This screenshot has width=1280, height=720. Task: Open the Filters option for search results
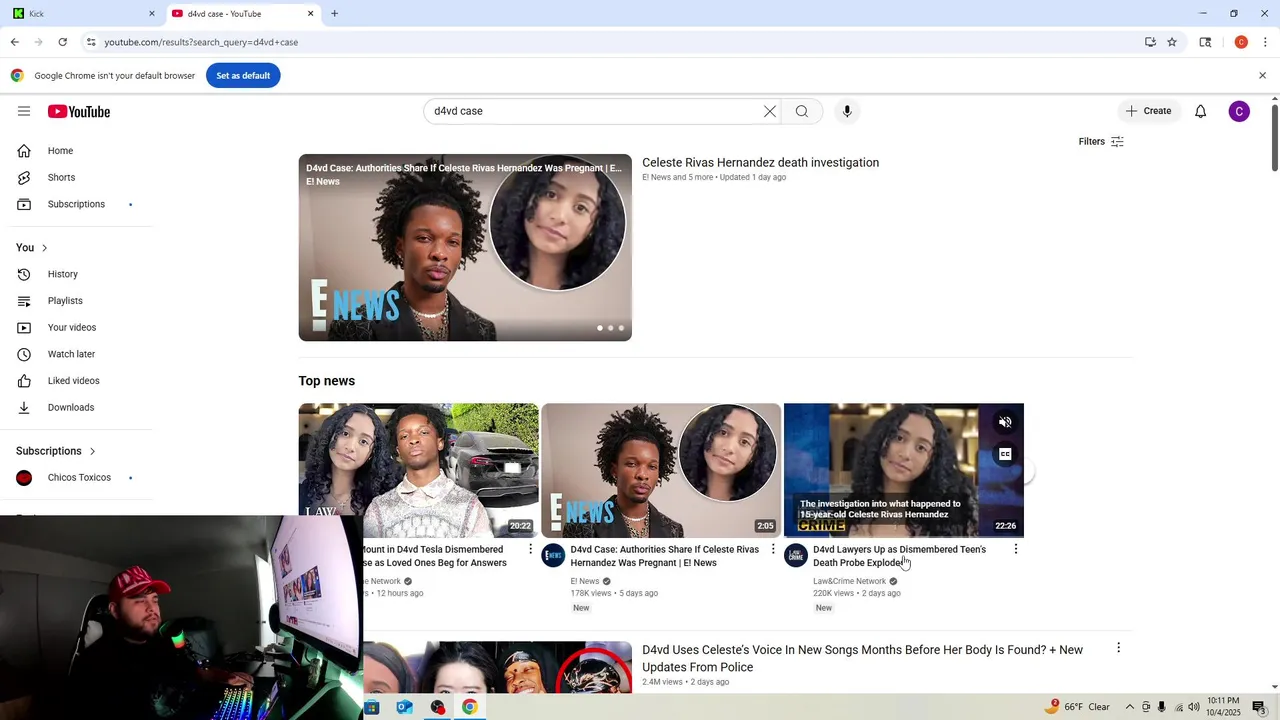click(x=1101, y=142)
